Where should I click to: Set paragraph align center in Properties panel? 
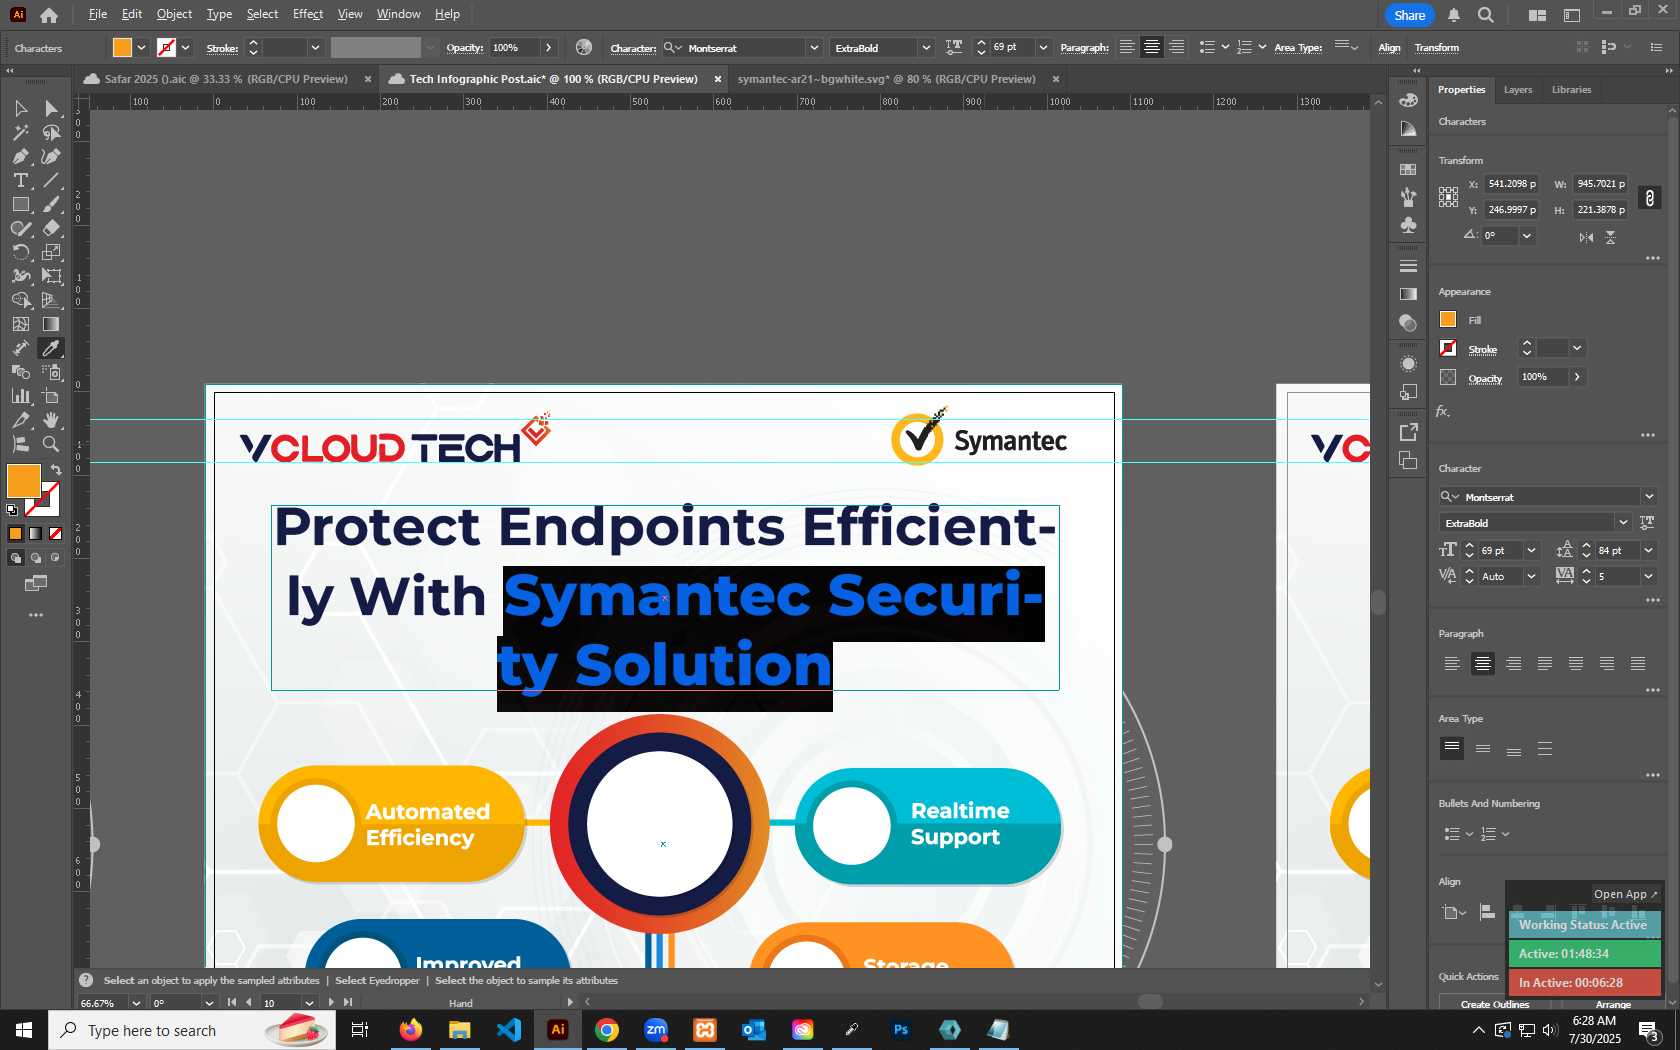[1483, 664]
